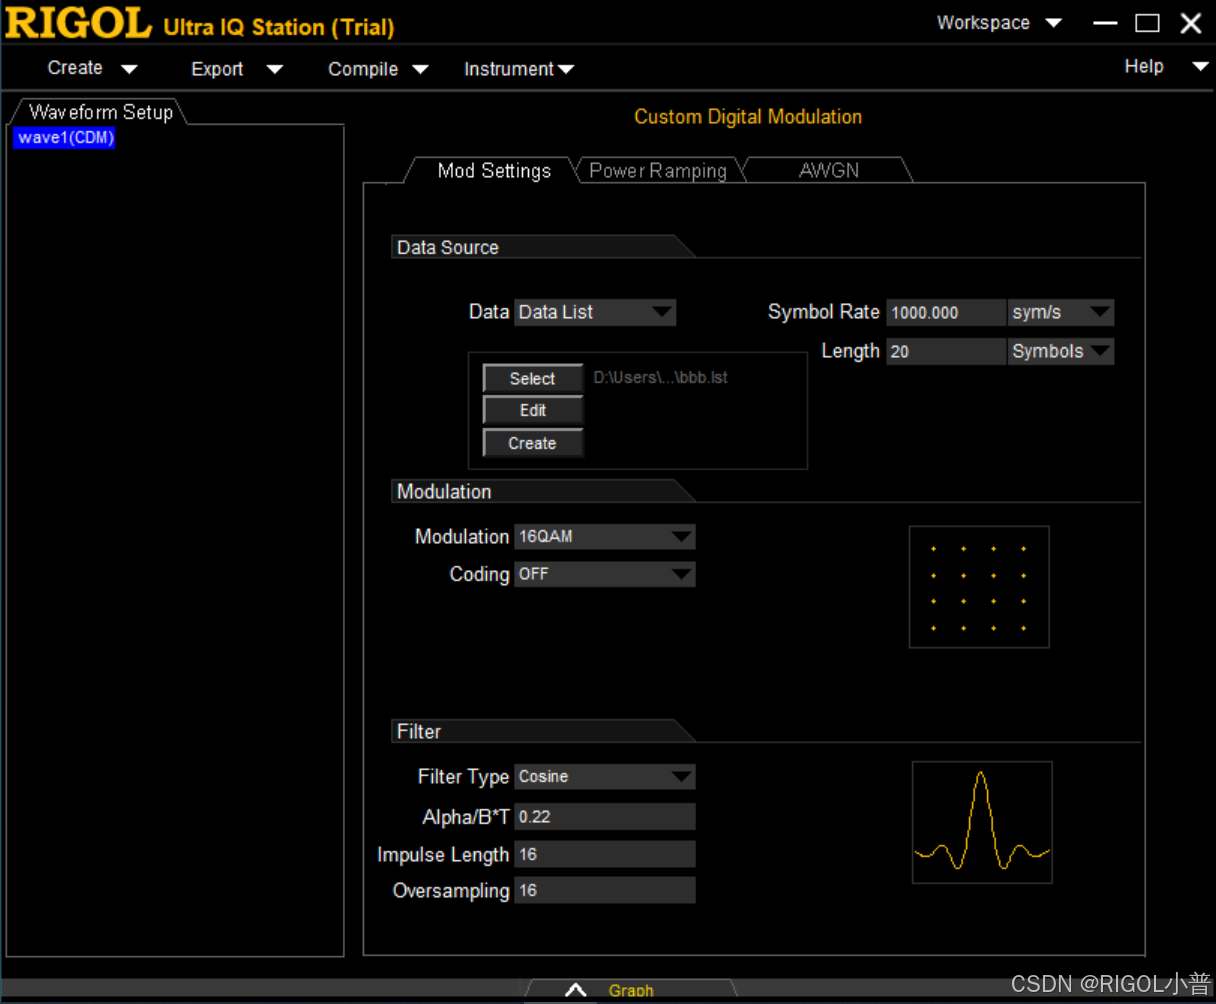1216x1004 pixels.
Task: Open the Help menu
Action: (x=1165, y=66)
